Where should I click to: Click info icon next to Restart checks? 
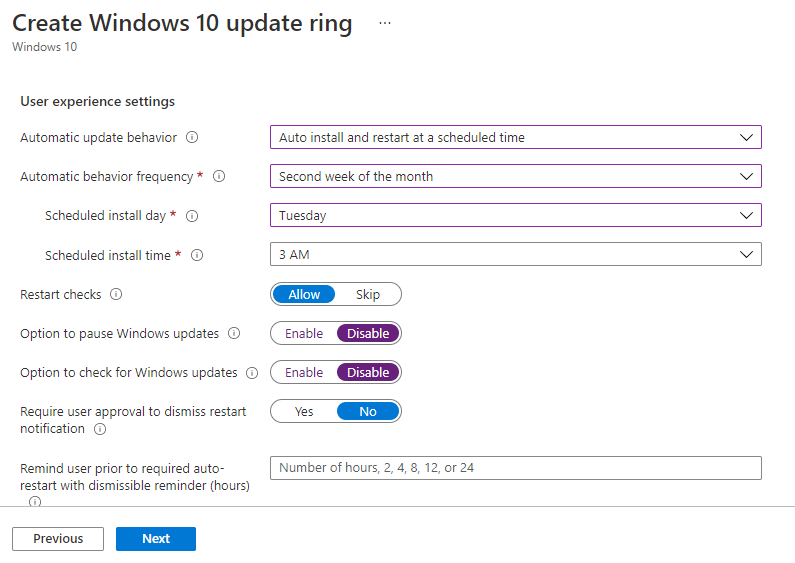(116, 294)
